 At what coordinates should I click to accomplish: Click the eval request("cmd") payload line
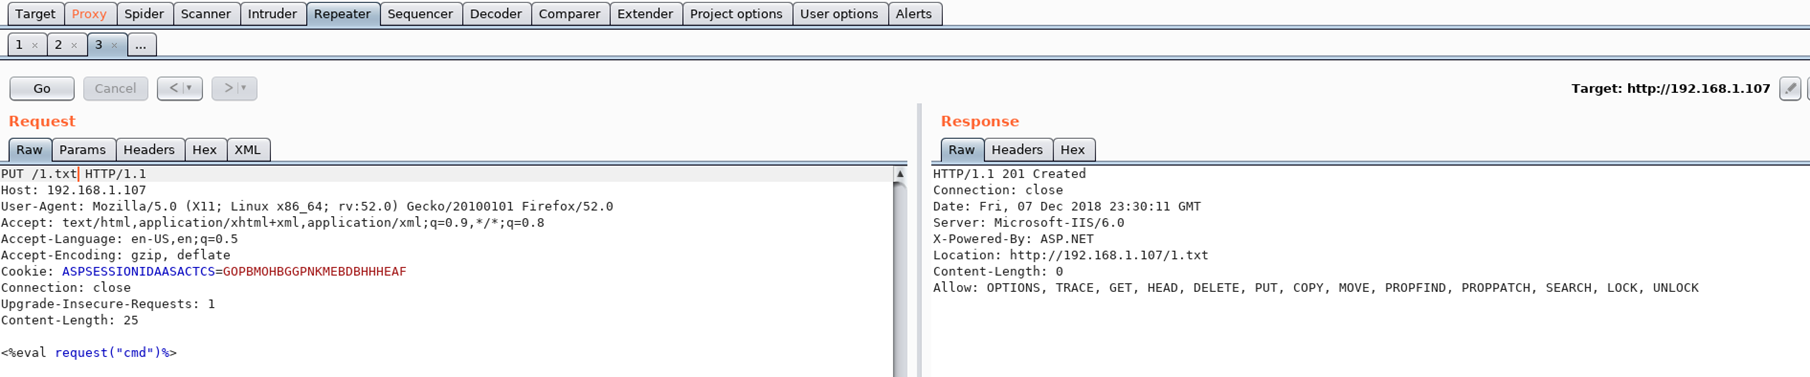point(88,353)
